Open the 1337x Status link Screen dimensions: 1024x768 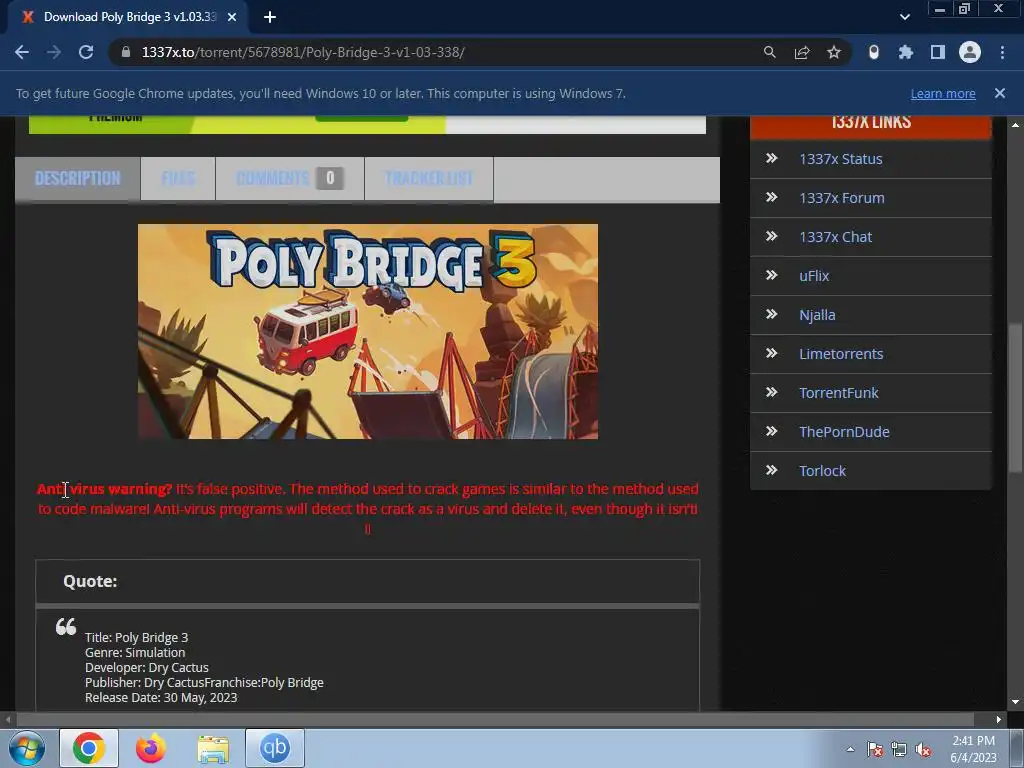(x=840, y=159)
